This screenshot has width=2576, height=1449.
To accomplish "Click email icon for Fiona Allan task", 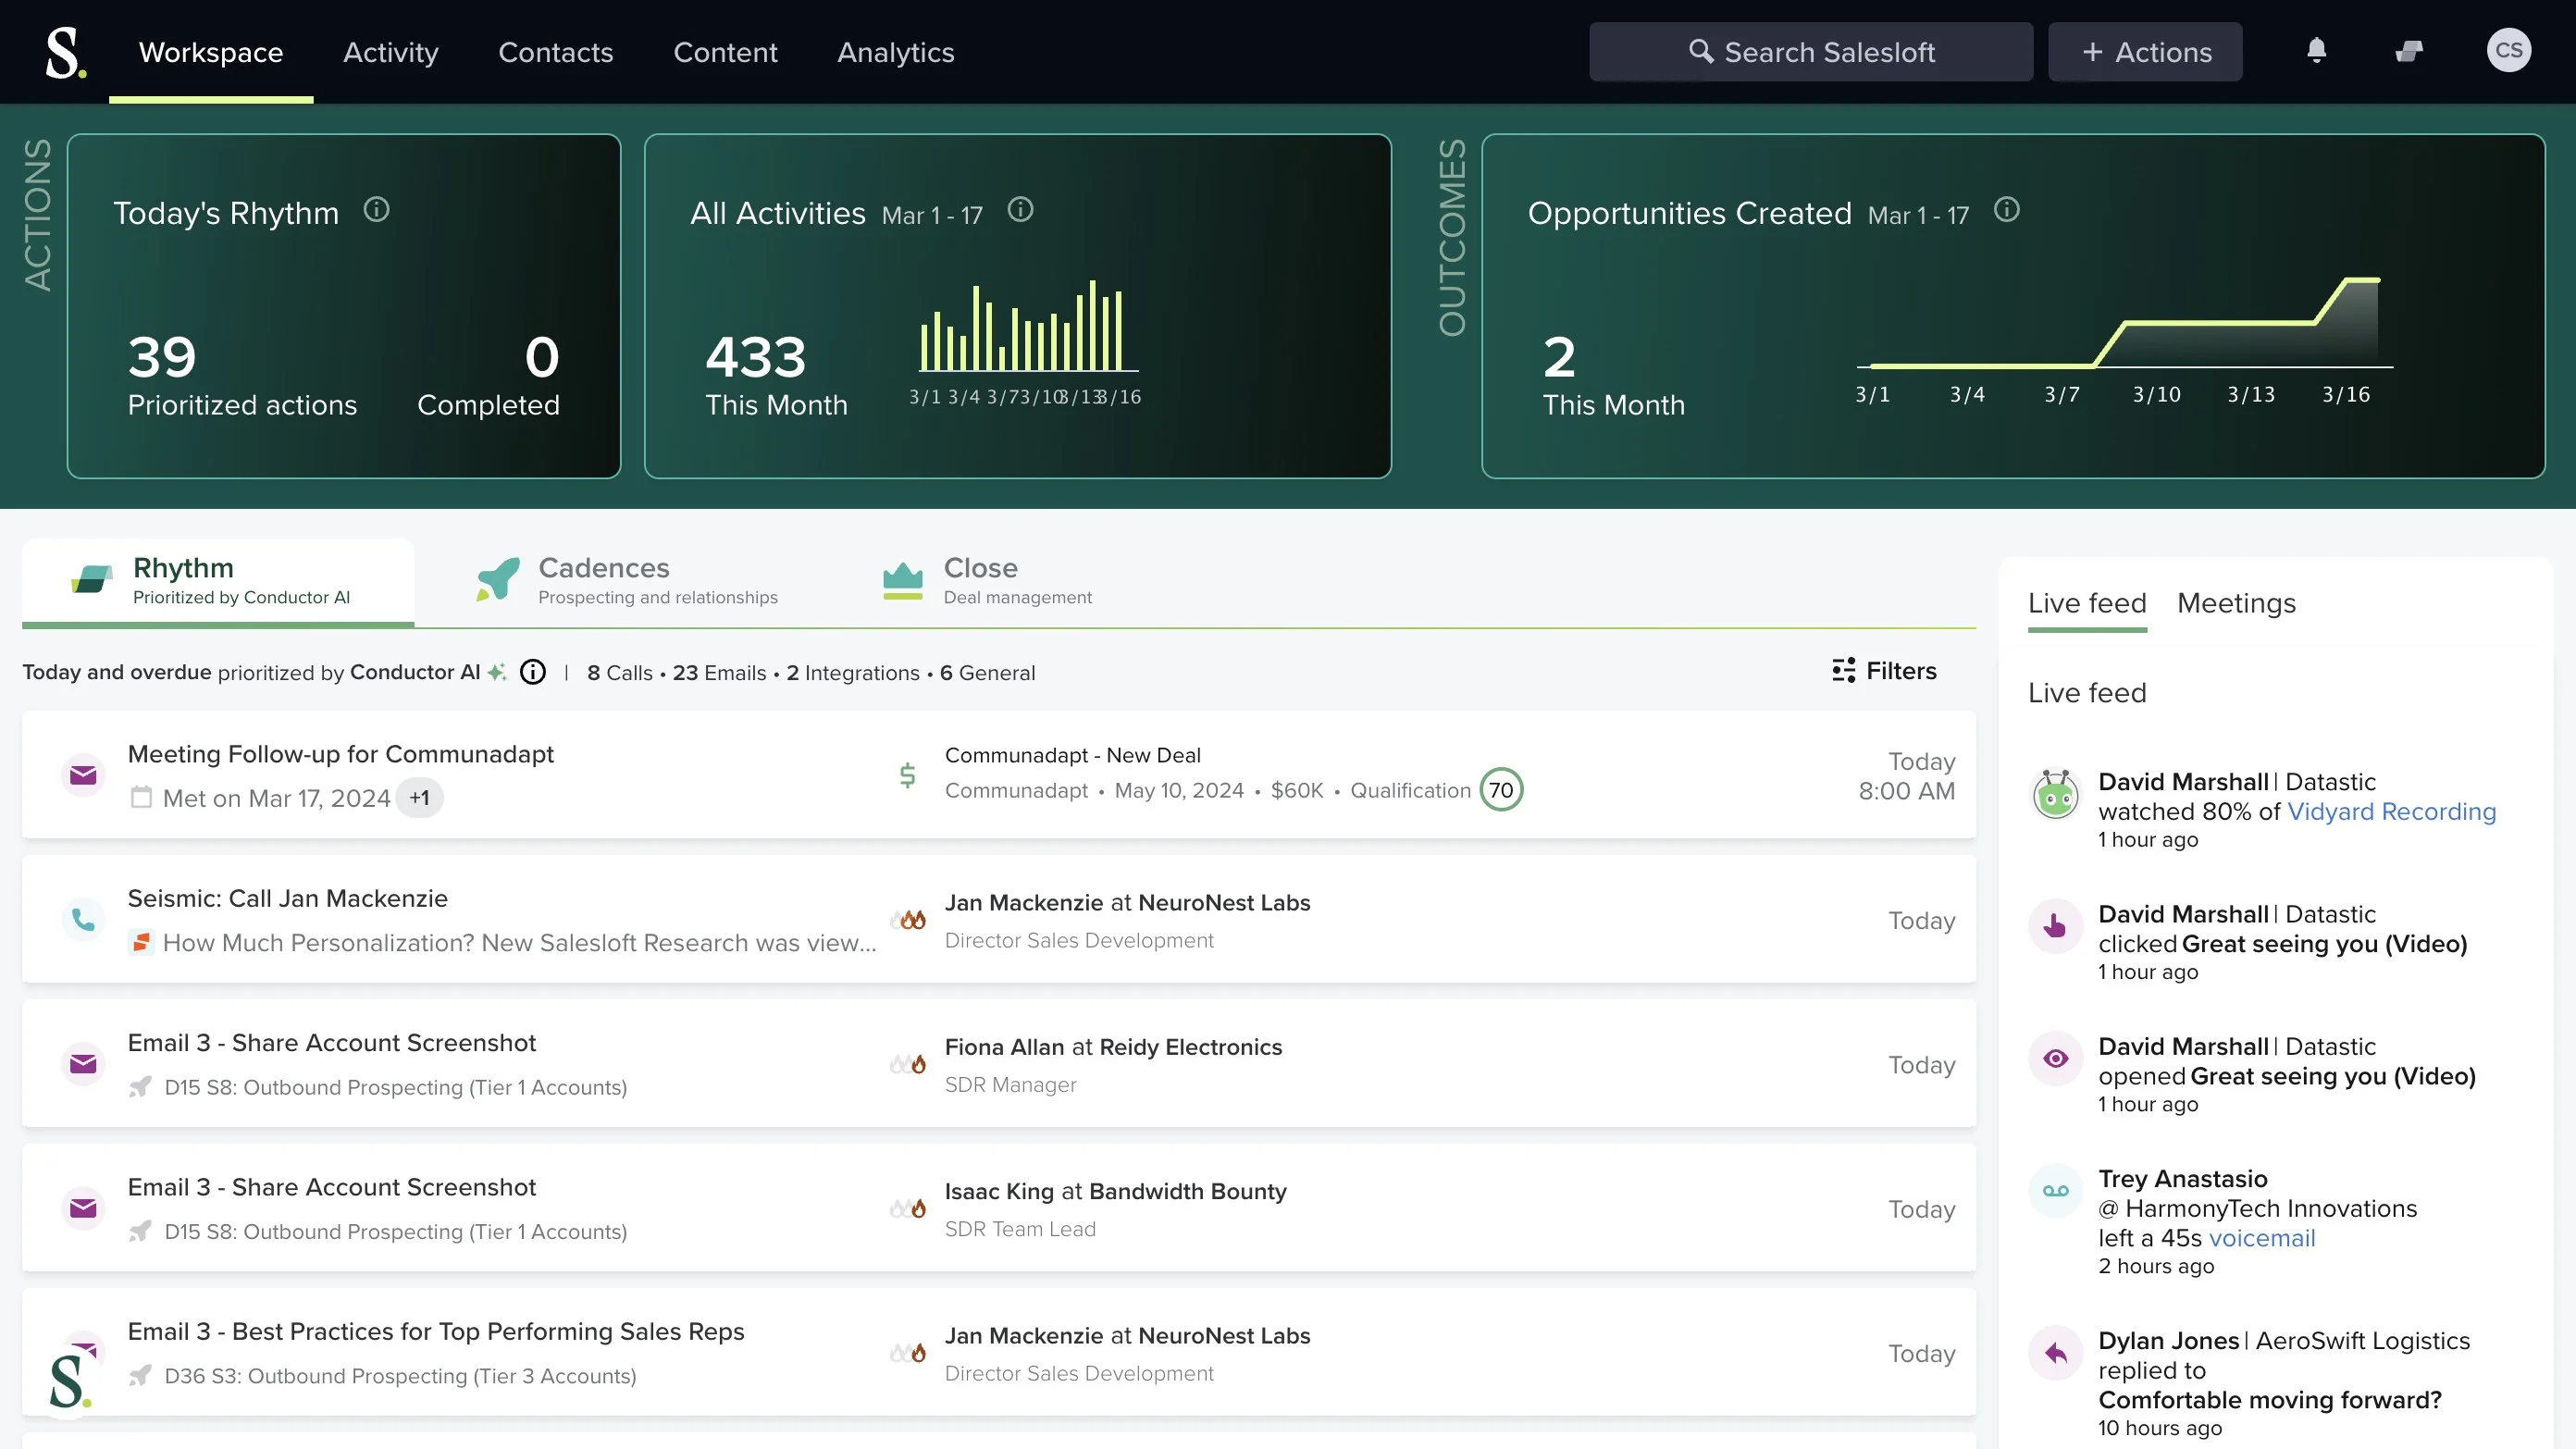I will [x=83, y=1064].
